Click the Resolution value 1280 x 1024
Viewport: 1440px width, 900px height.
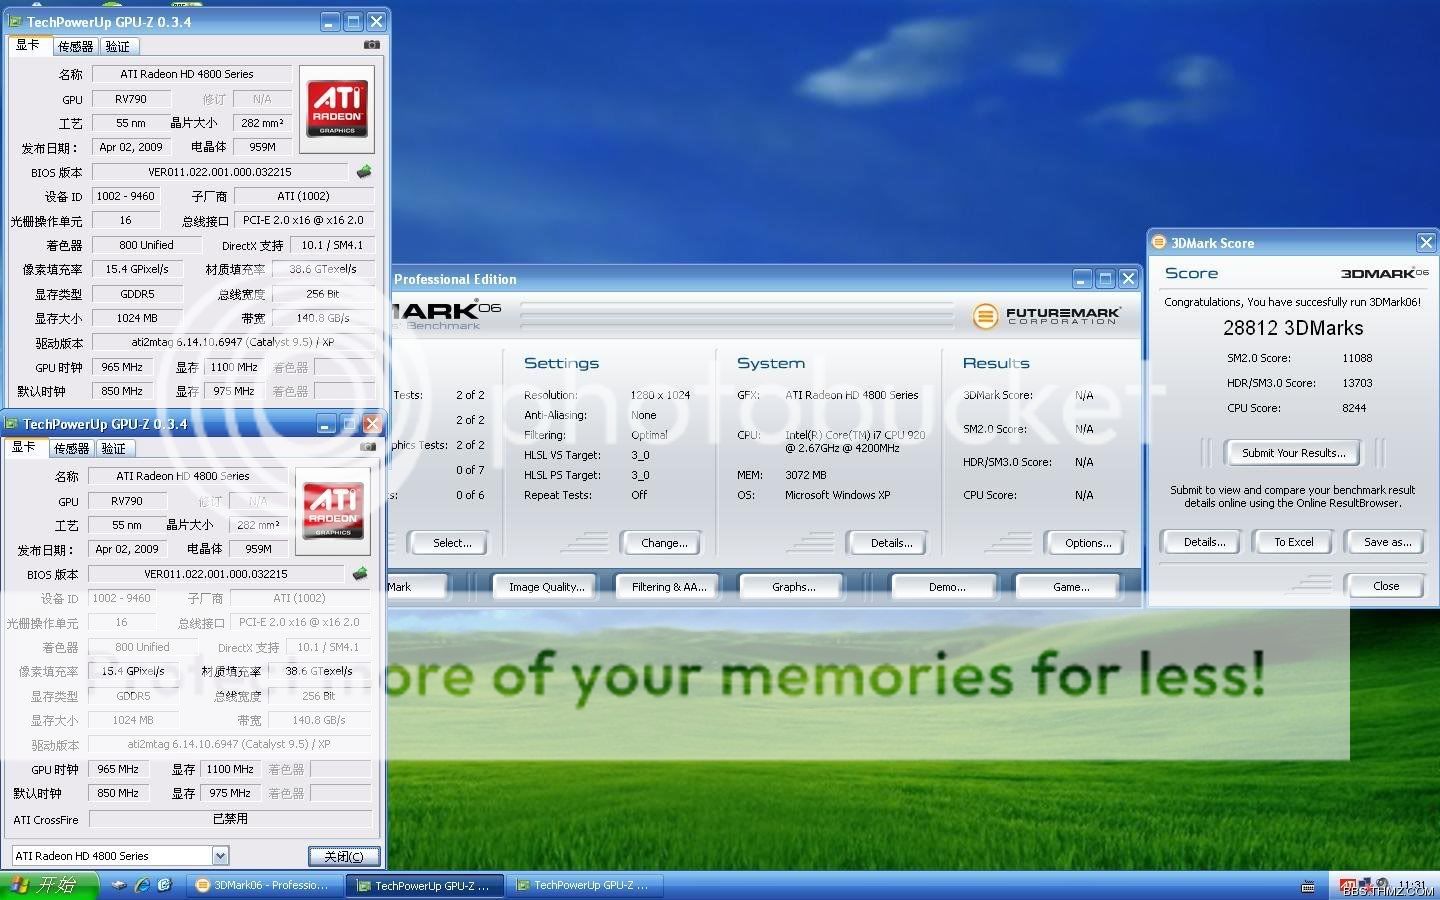660,395
